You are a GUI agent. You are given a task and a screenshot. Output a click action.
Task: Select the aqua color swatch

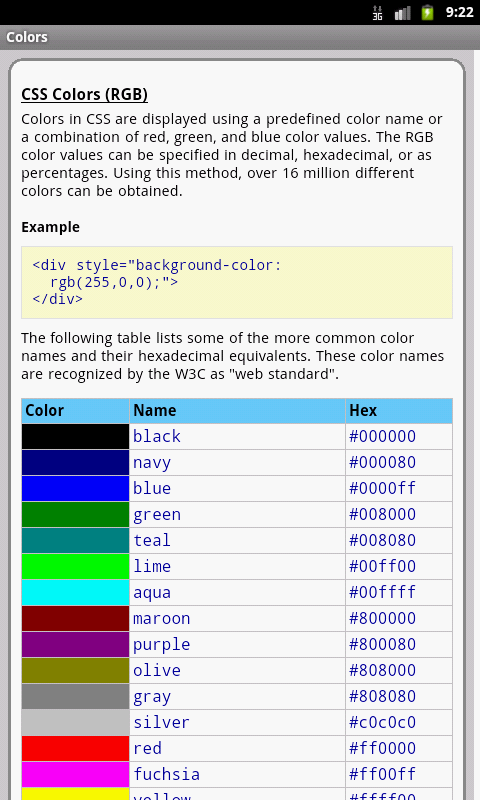point(75,592)
